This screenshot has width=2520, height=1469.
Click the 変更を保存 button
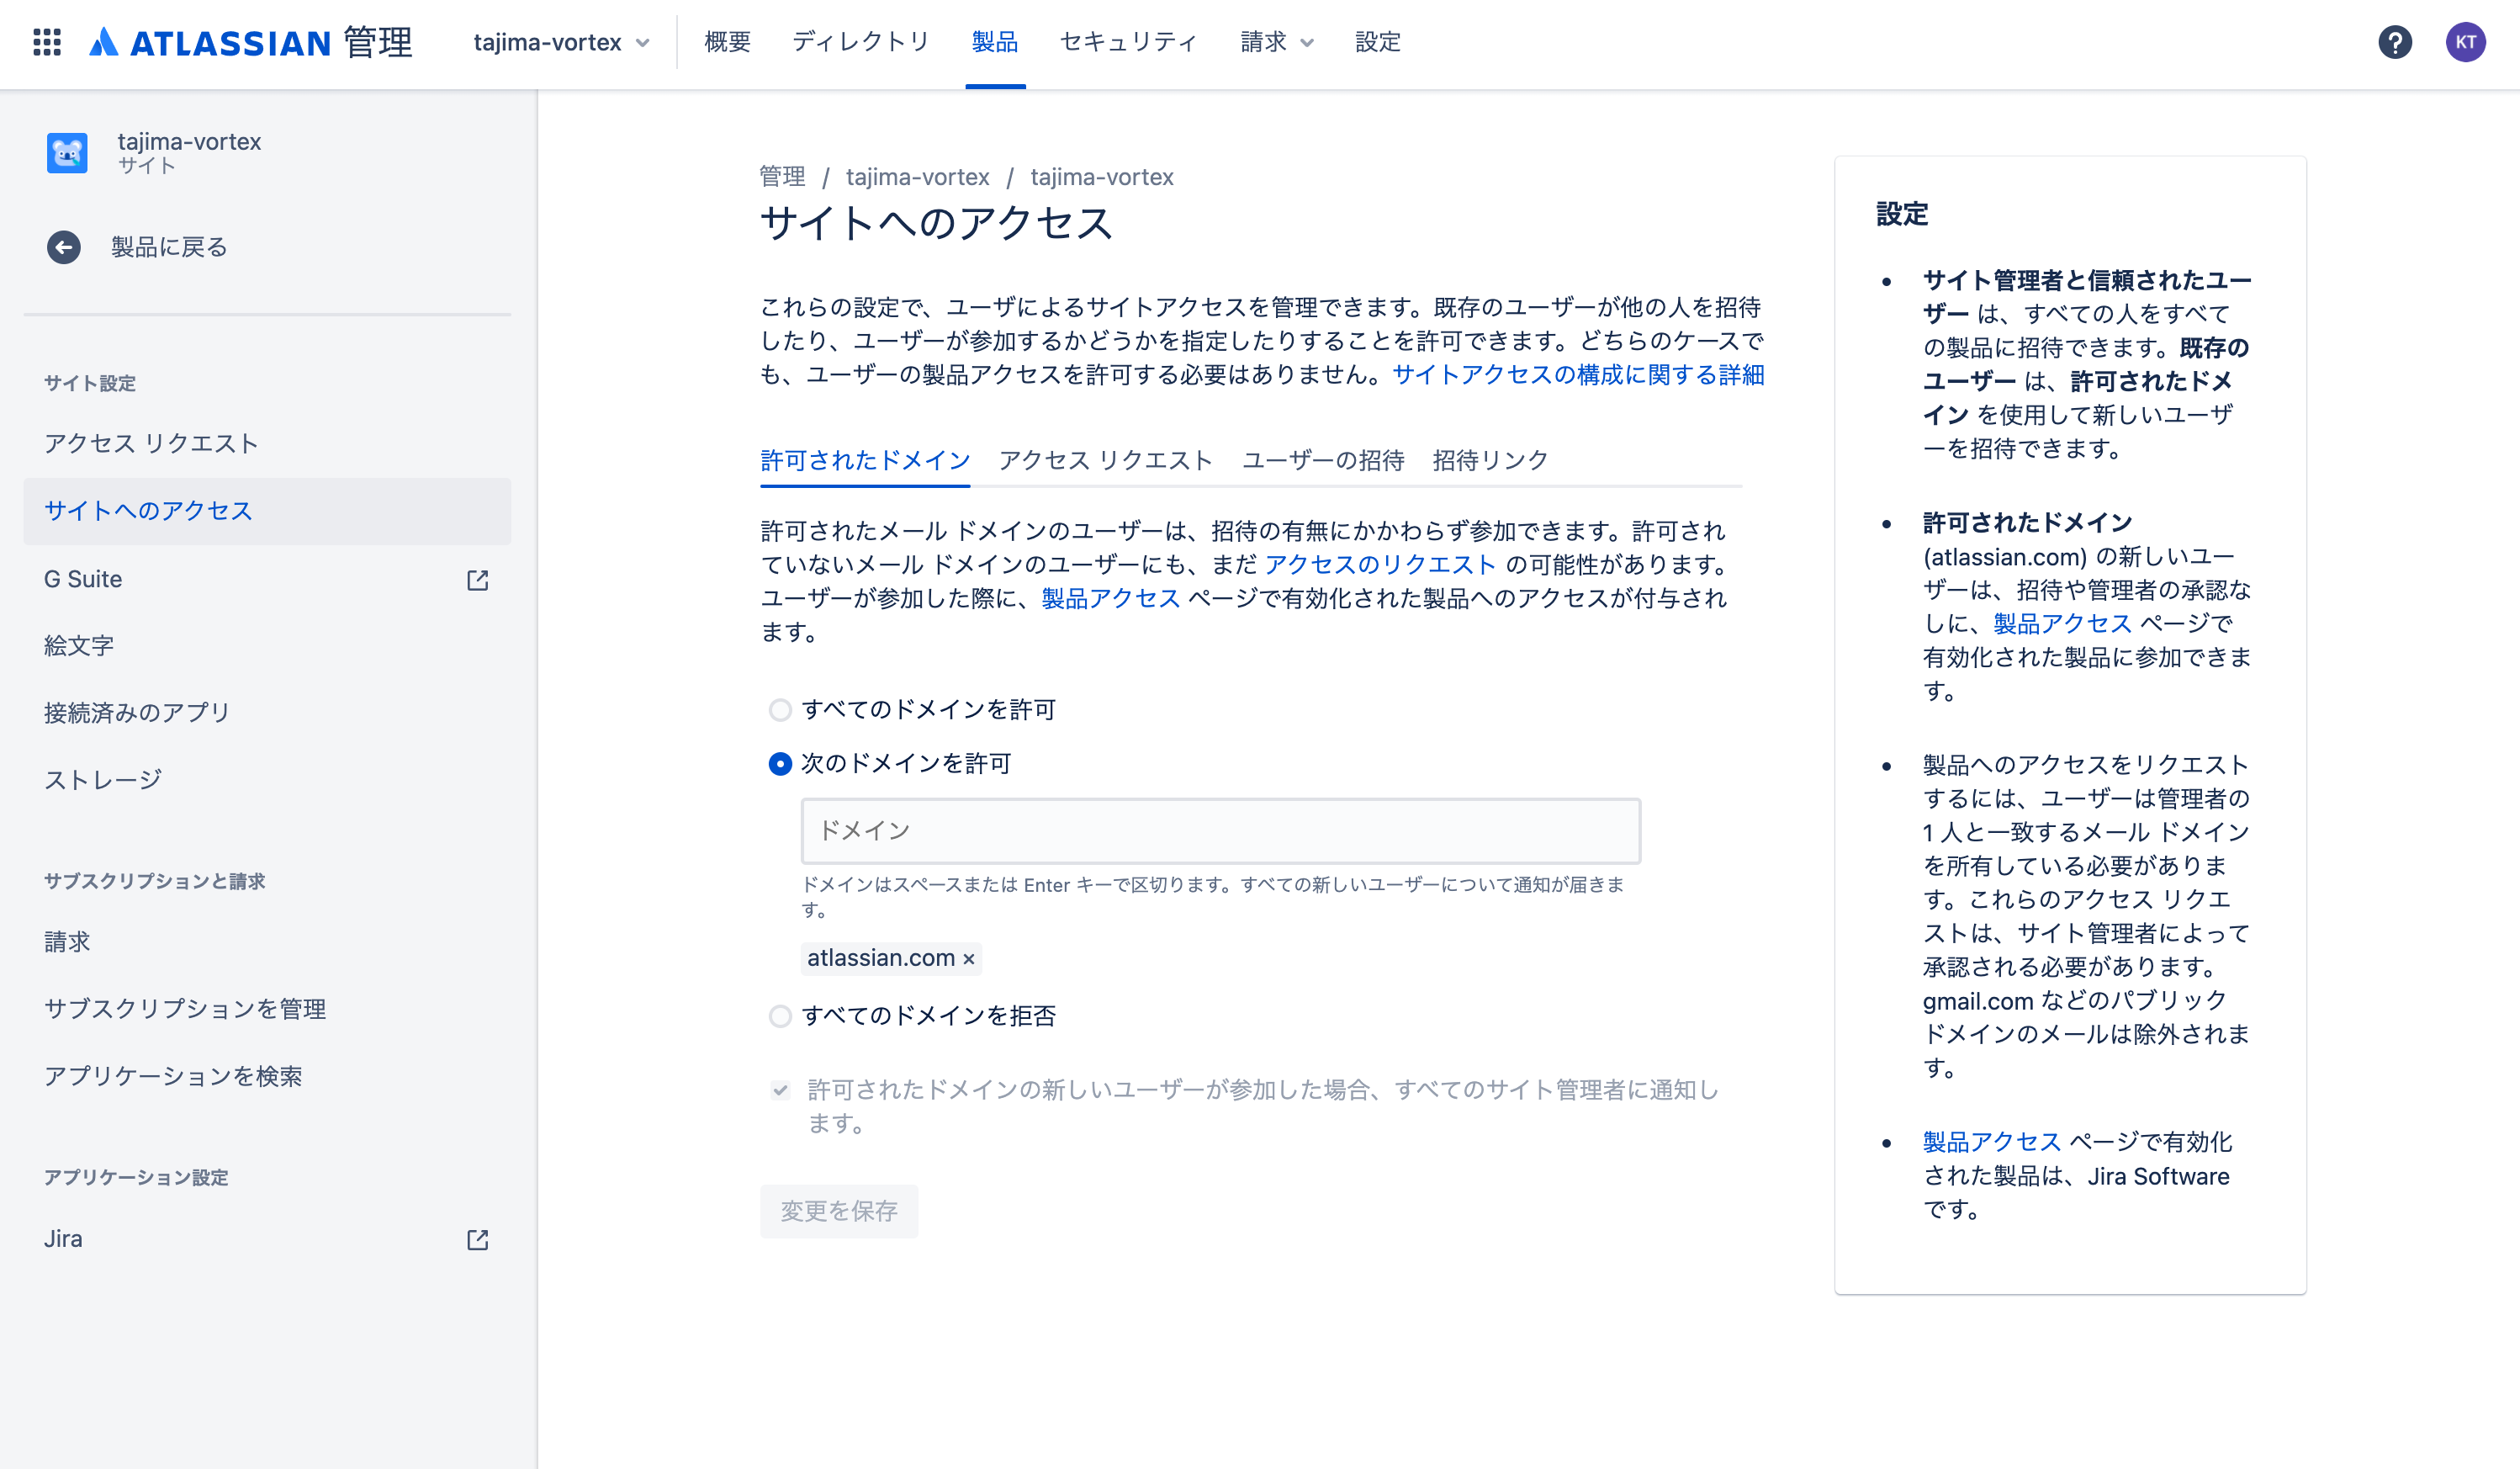(839, 1211)
